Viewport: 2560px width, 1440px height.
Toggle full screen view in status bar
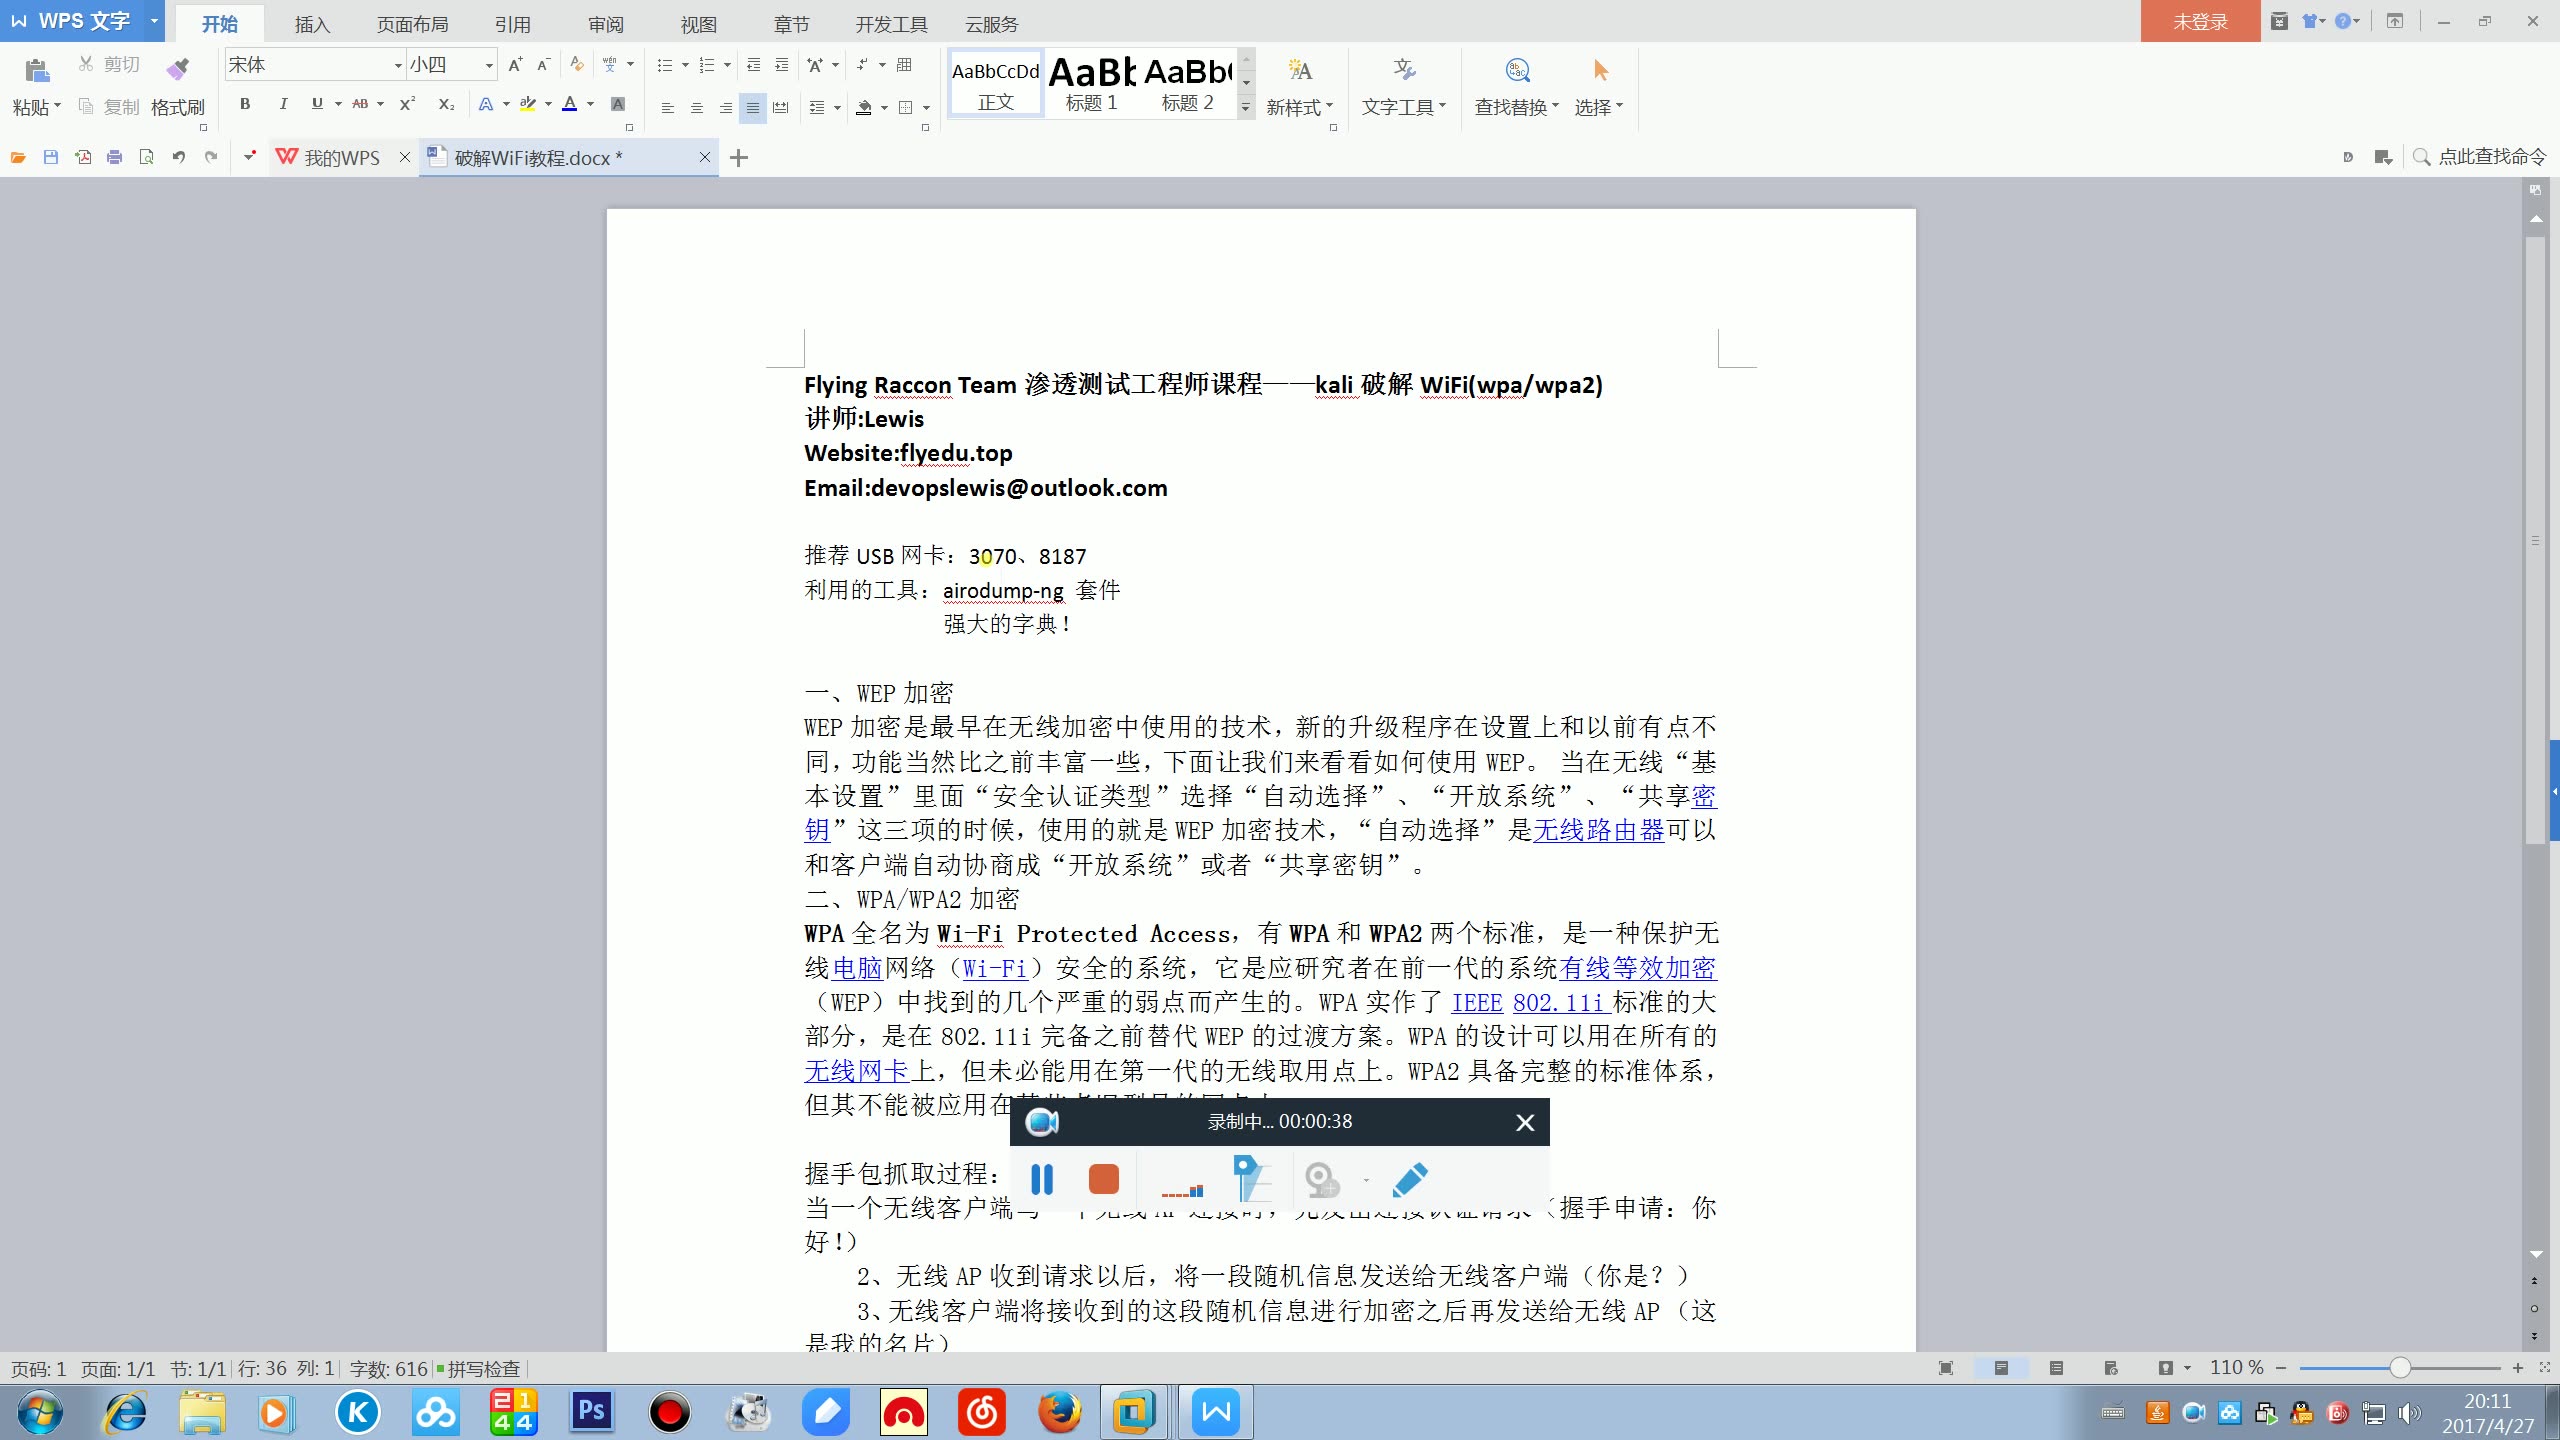pyautogui.click(x=1946, y=1368)
